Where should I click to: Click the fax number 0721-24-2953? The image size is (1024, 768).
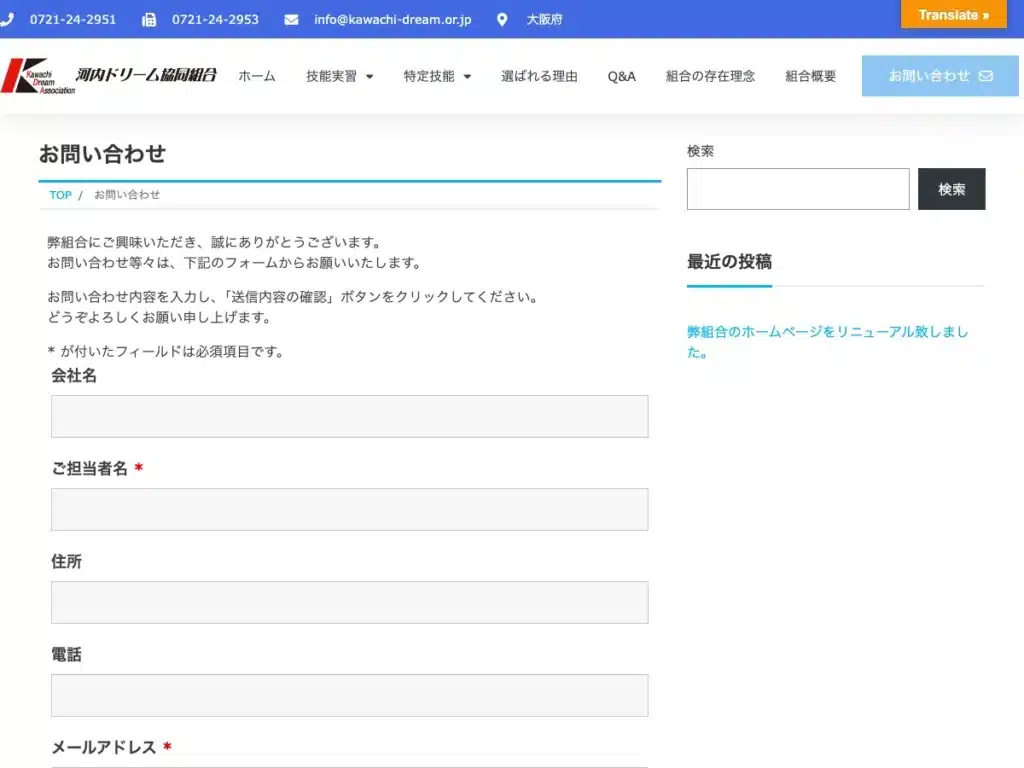pos(215,20)
